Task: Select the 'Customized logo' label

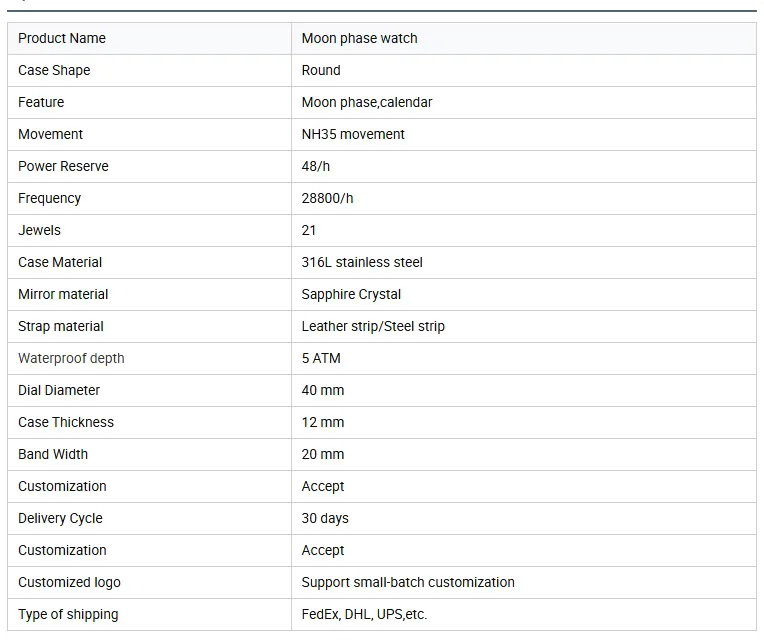Action: click(69, 583)
